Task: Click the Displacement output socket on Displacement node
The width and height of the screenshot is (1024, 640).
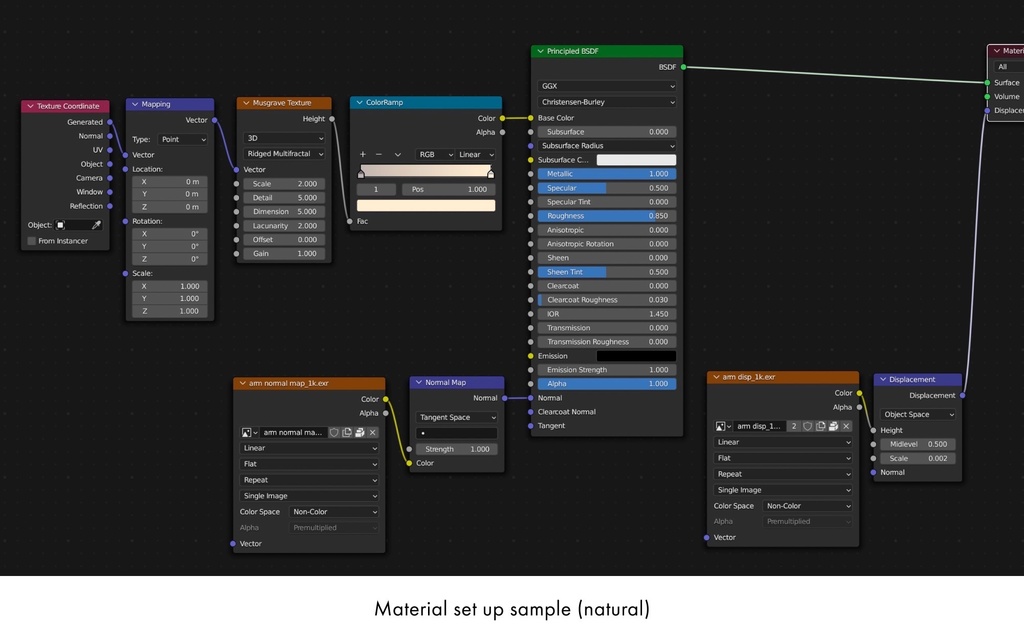Action: click(x=963, y=395)
